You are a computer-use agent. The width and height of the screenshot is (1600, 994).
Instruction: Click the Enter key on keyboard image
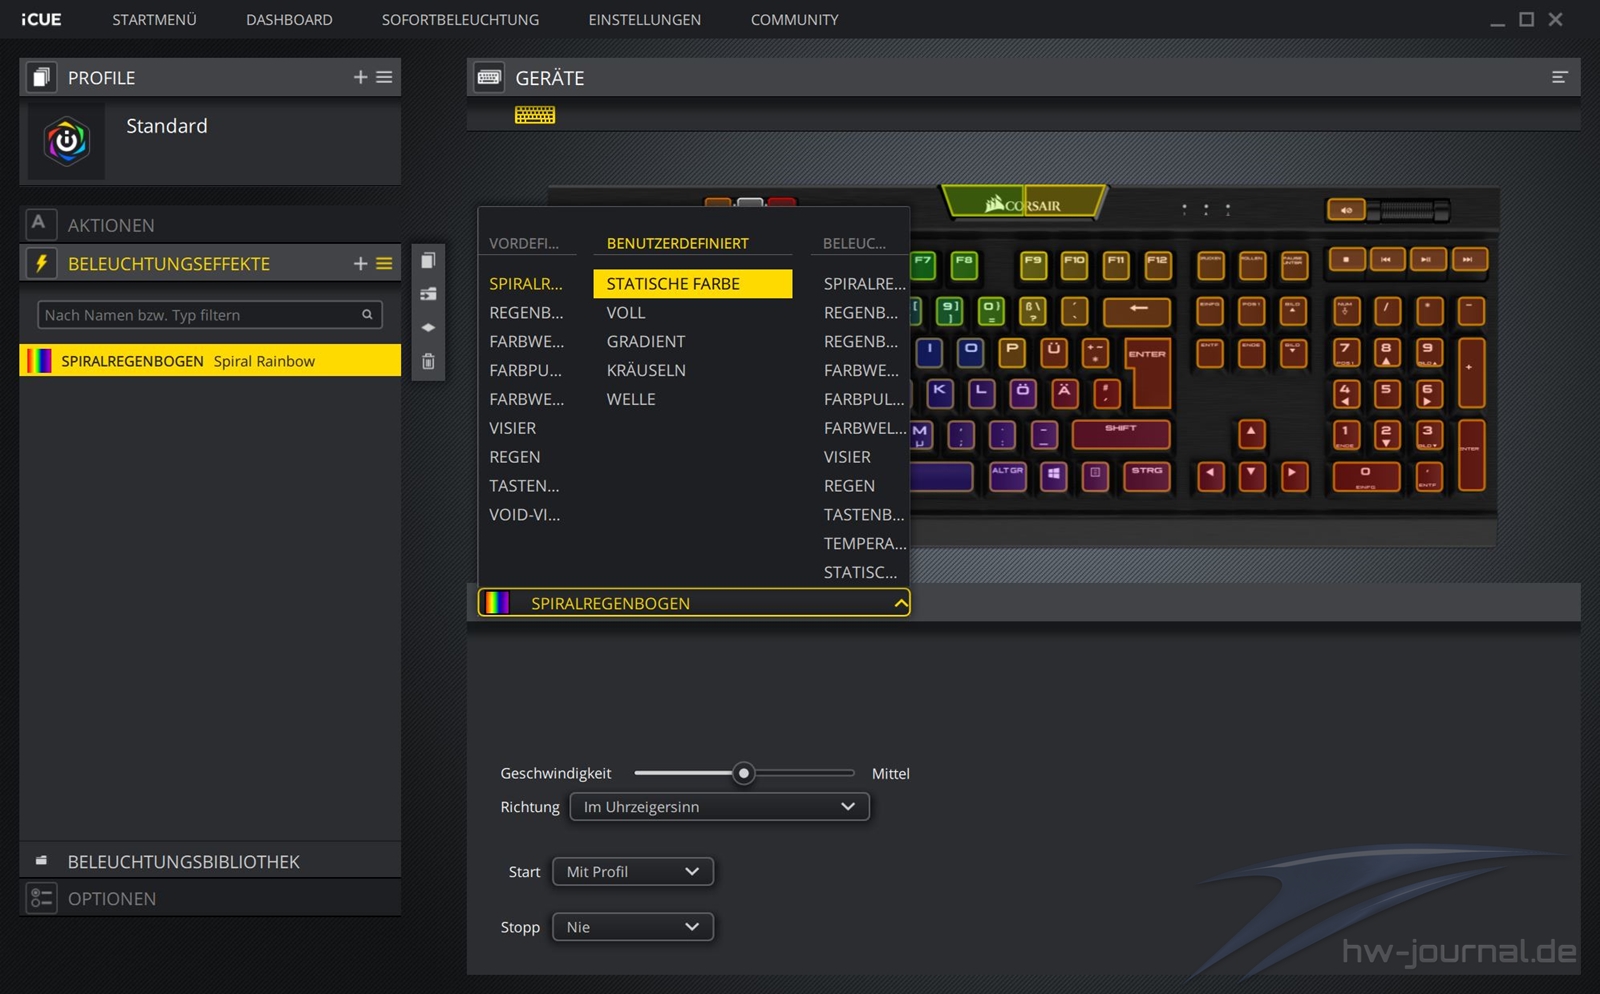pos(1147,371)
